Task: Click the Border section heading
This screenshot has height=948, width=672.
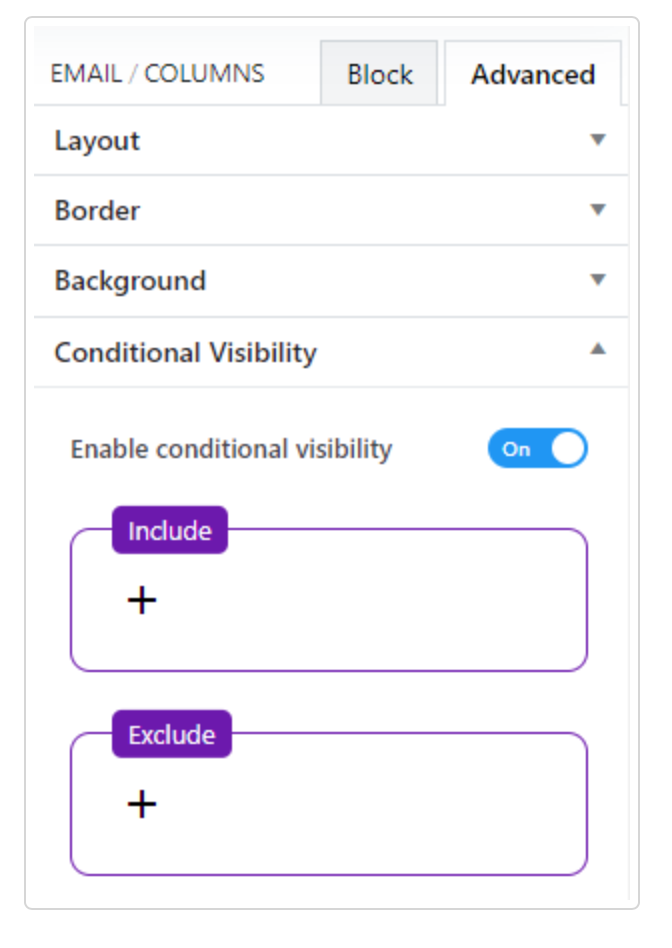Action: tap(97, 211)
